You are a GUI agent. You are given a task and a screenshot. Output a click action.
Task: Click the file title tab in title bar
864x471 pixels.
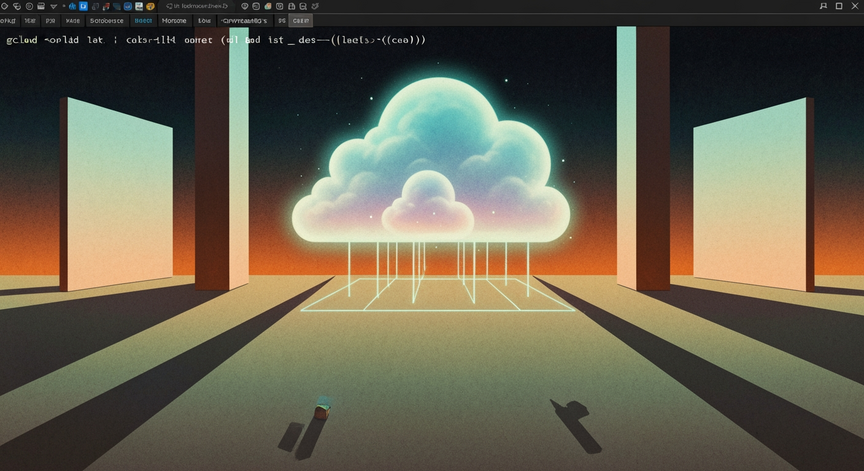pos(197,6)
